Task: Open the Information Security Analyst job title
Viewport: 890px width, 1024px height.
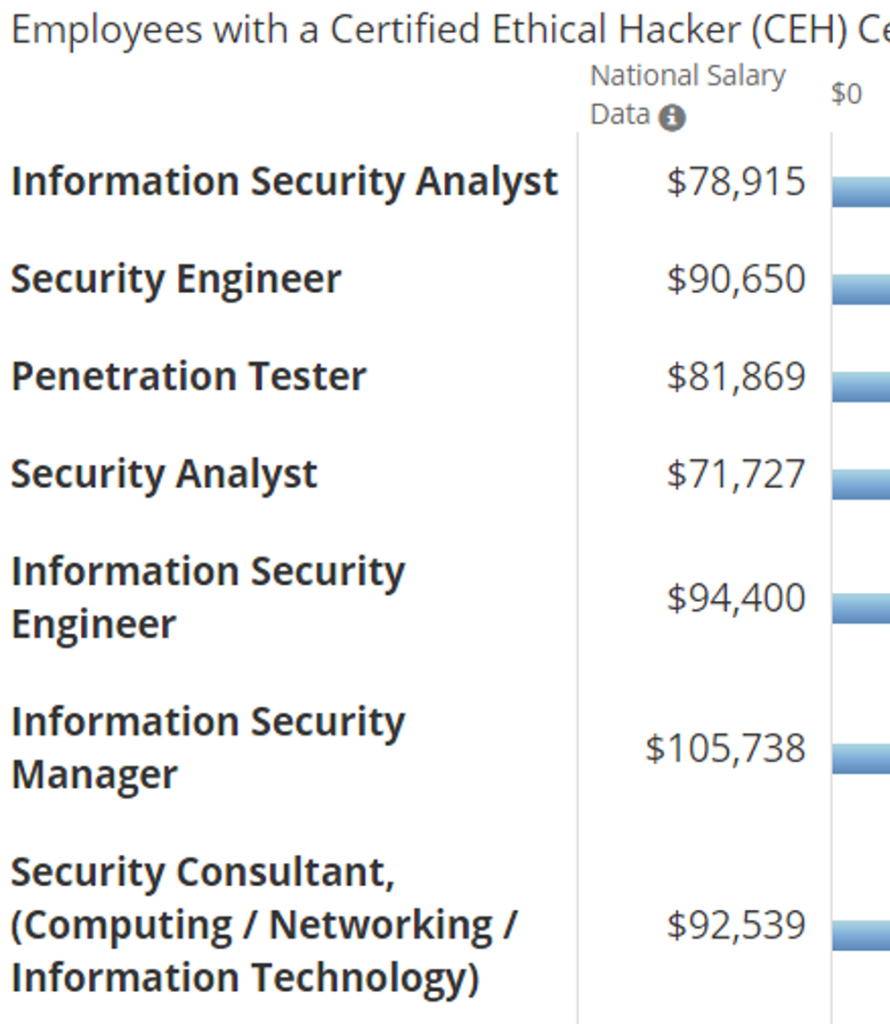Action: click(x=284, y=182)
